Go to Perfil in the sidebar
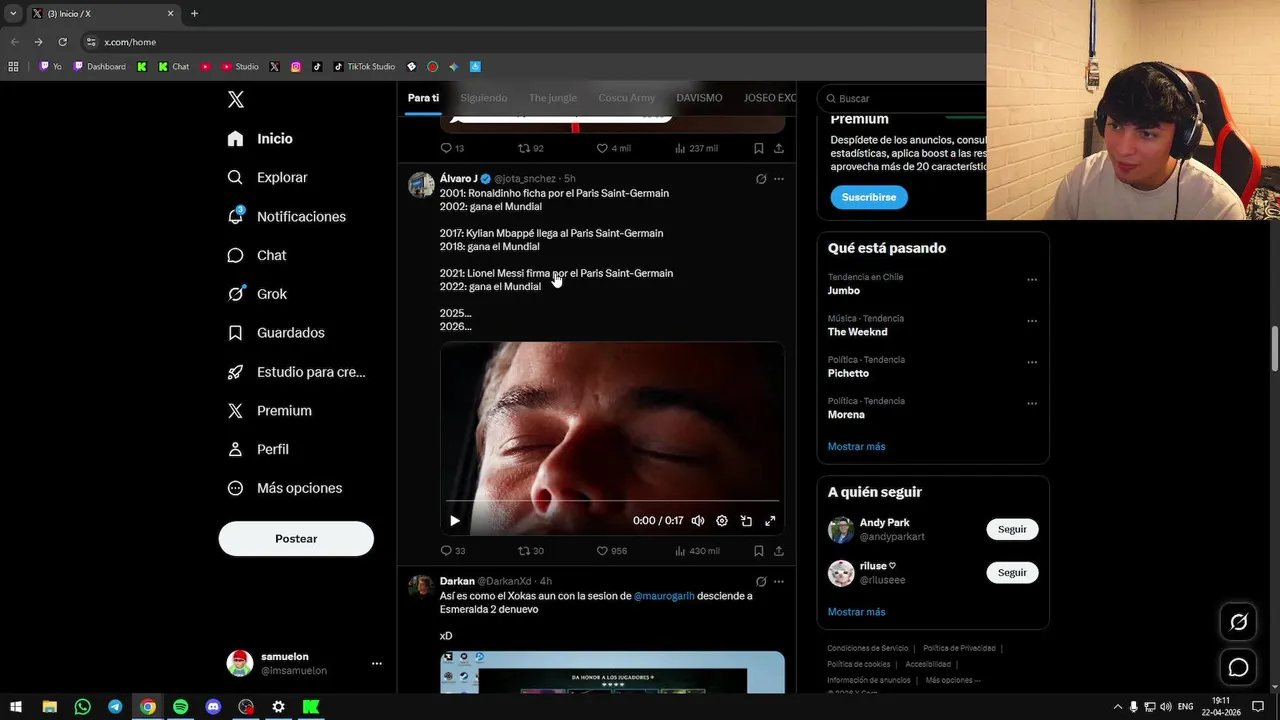Viewport: 1280px width, 720px height. pos(258,449)
